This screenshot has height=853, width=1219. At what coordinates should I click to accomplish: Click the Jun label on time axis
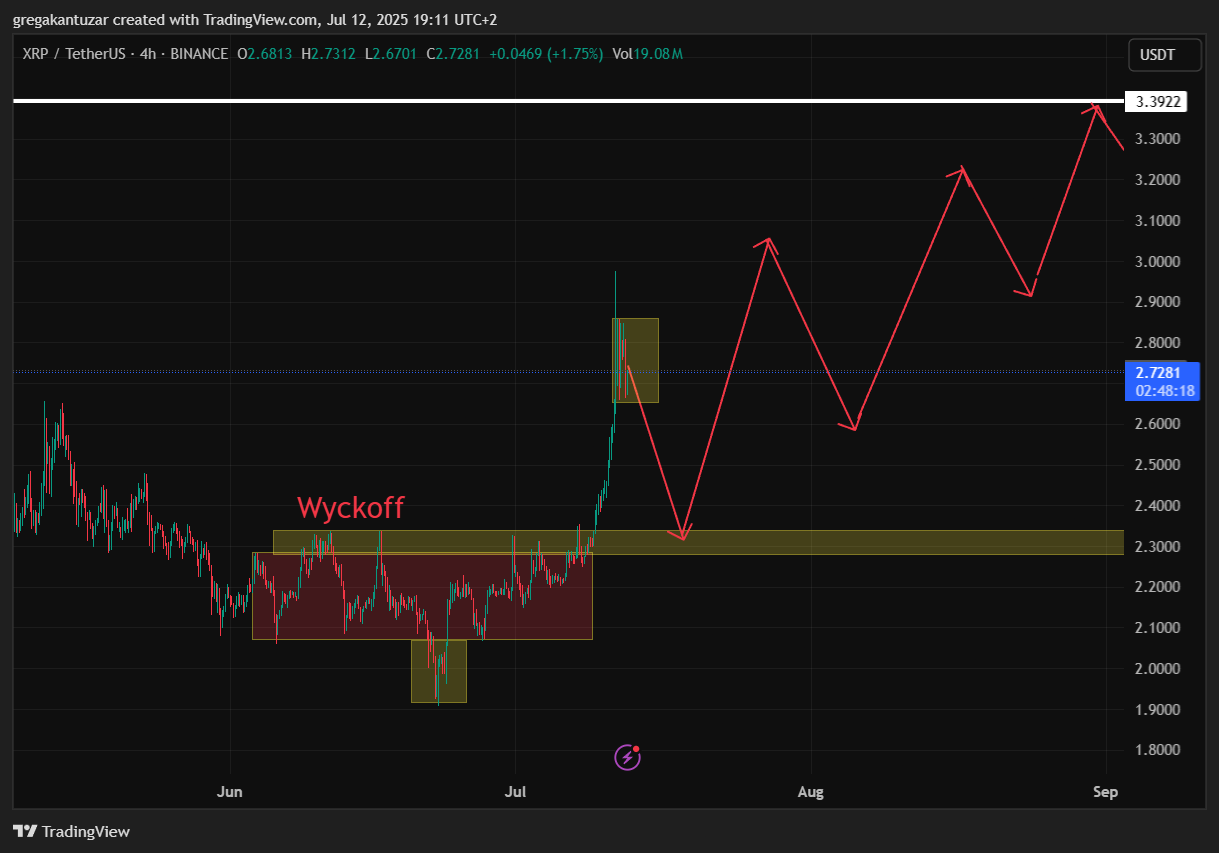[x=230, y=792]
